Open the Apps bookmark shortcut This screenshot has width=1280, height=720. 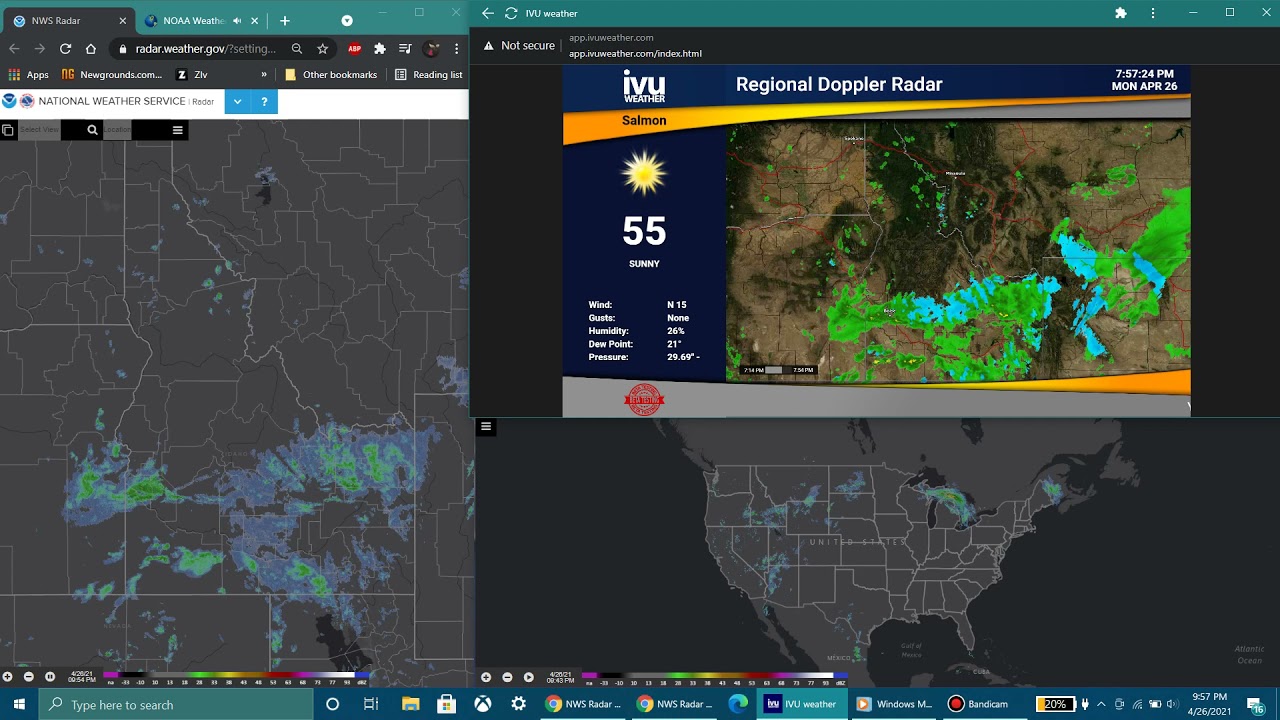28,75
